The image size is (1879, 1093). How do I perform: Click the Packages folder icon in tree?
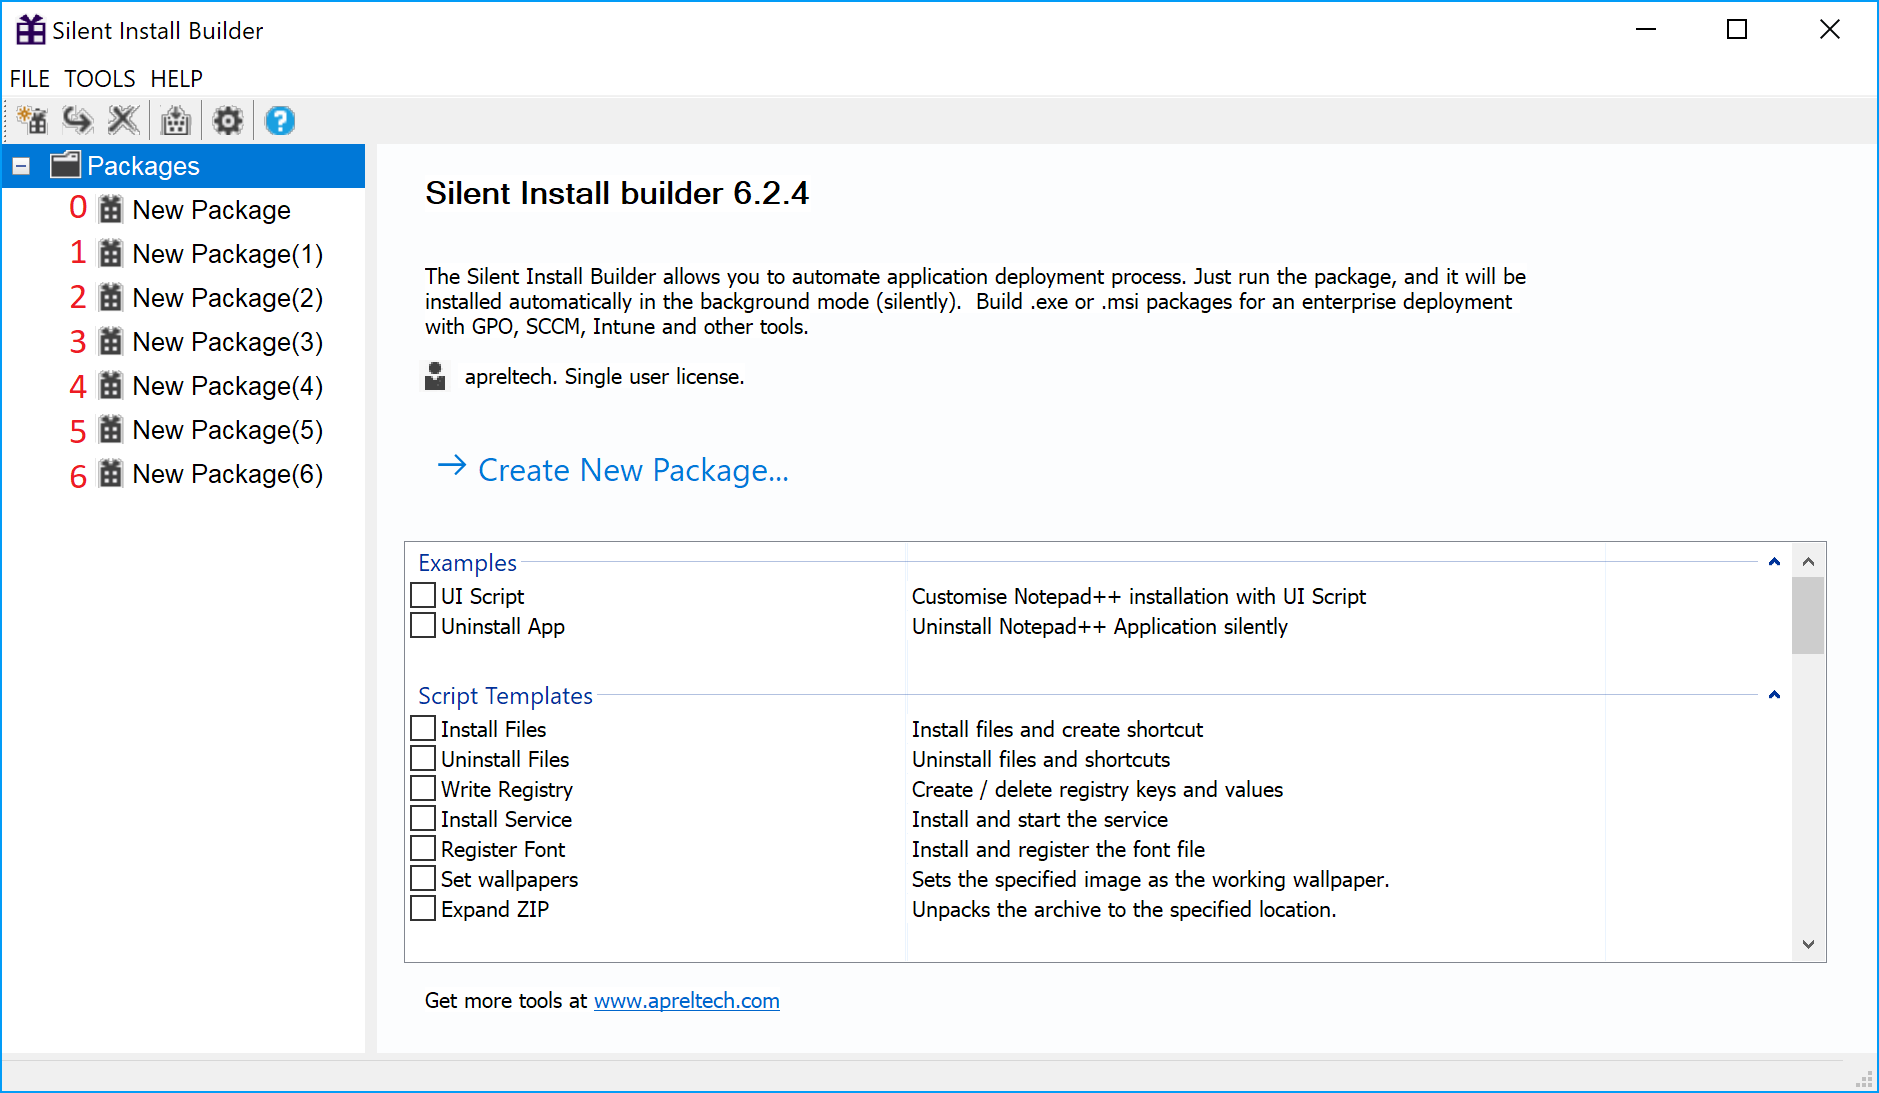click(x=66, y=165)
